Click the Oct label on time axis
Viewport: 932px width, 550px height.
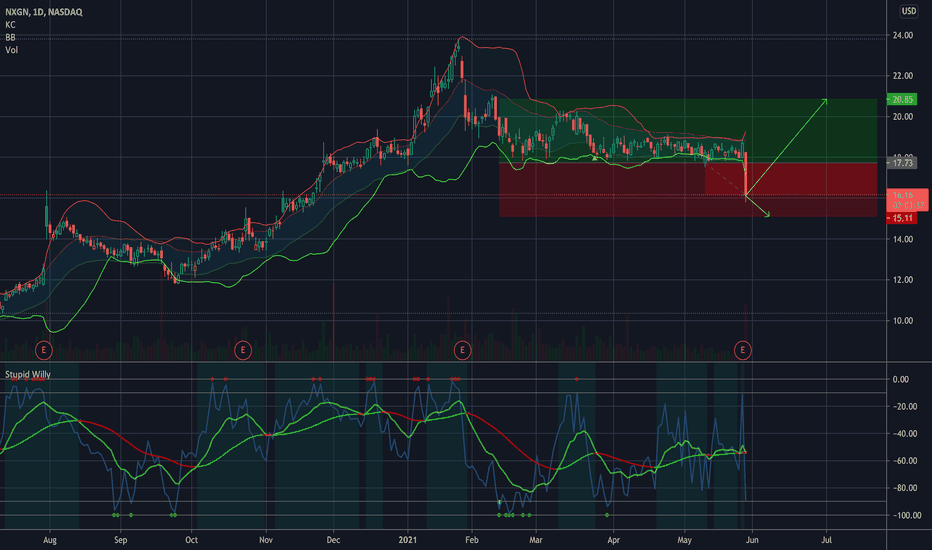click(x=191, y=540)
